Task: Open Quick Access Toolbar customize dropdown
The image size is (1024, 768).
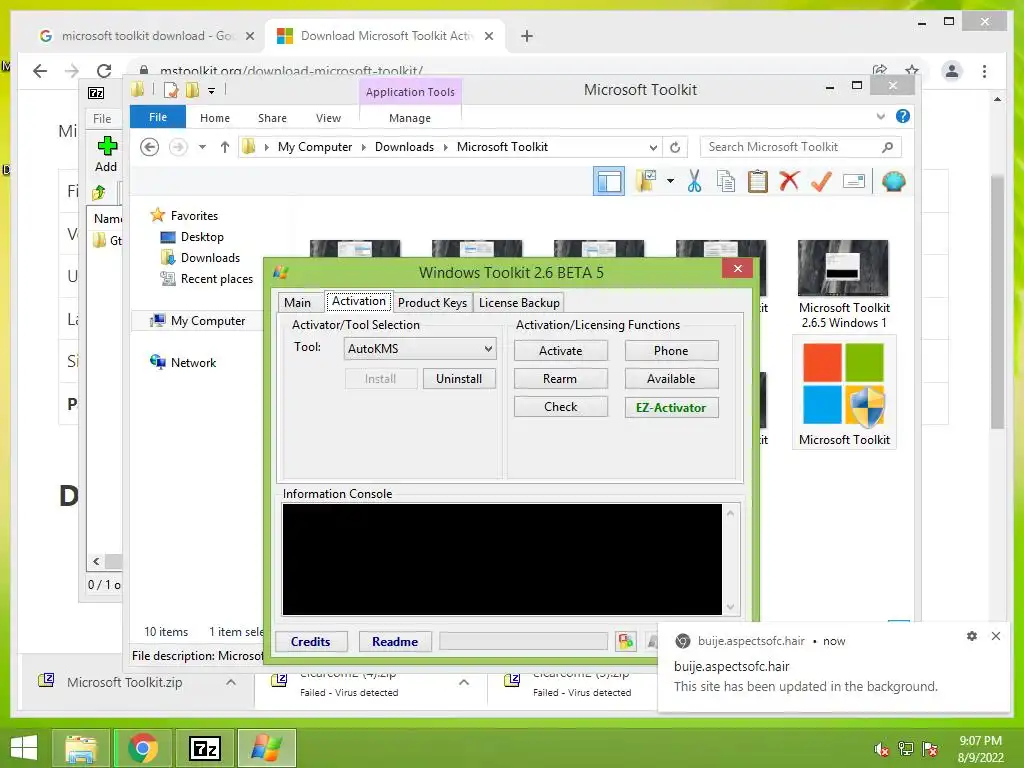Action: tap(212, 91)
